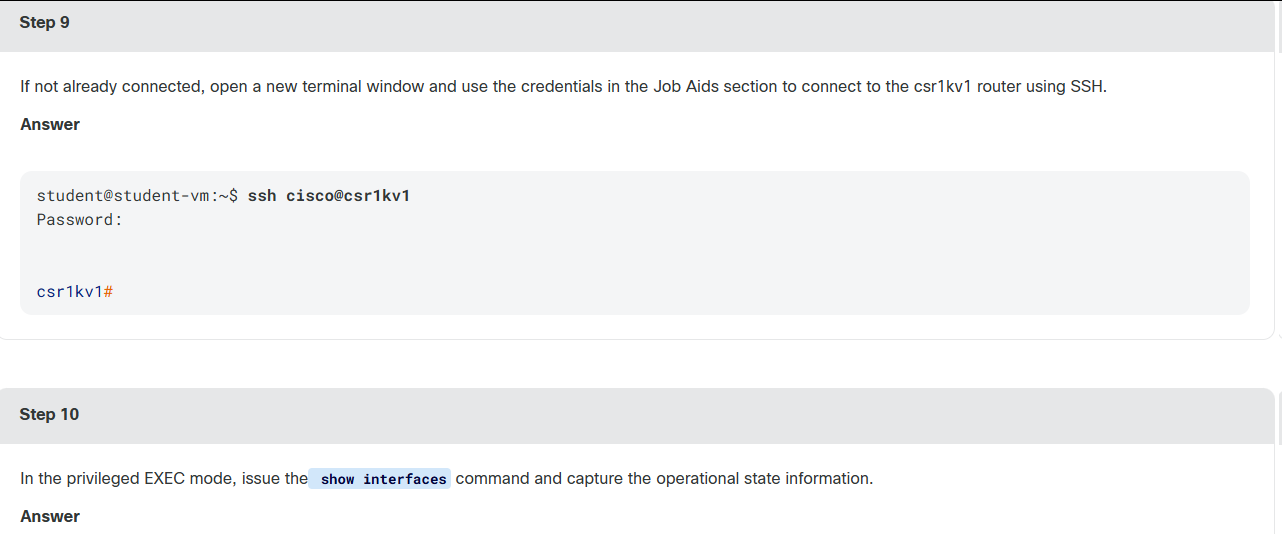Click the csr1kv1 router mention in Step 9

click(x=968, y=86)
